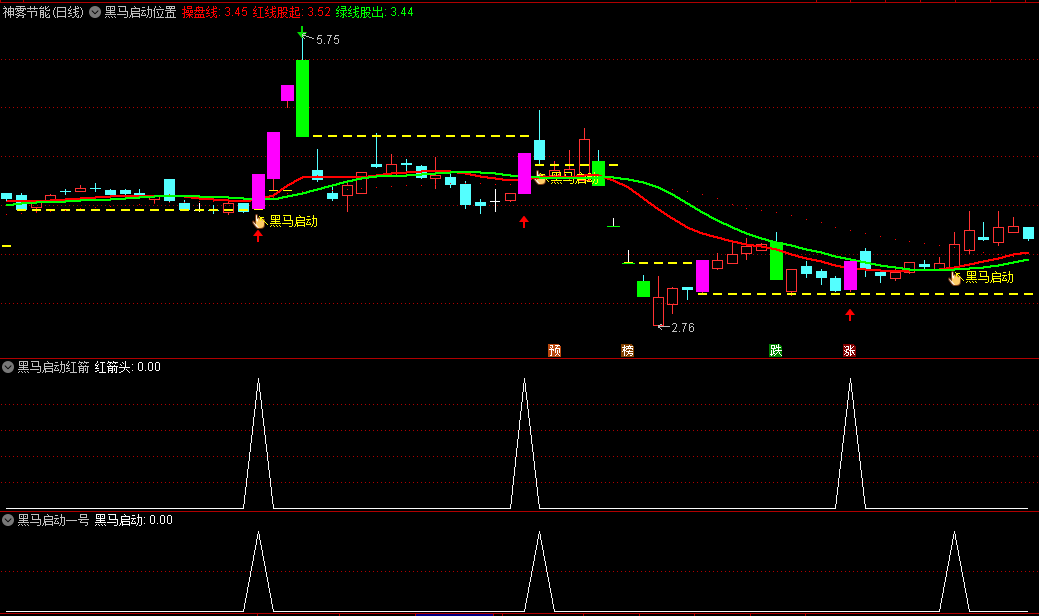Open the dropdown beside 黑马启动红箭 indicator
This screenshot has height=616, width=1039.
click(8, 367)
